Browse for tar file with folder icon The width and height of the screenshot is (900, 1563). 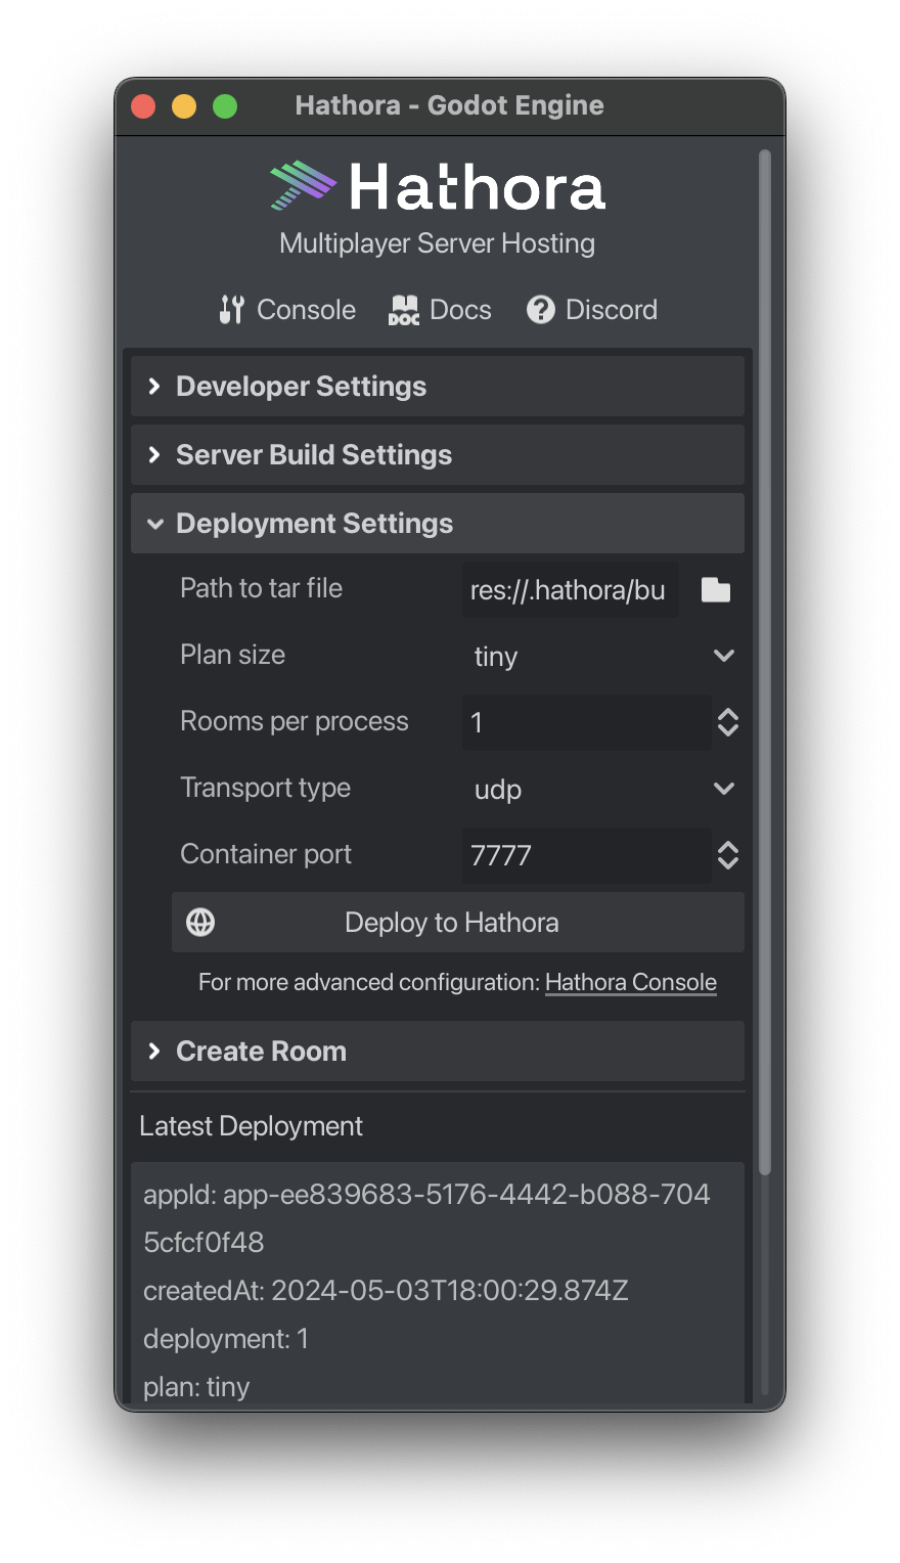point(716,590)
